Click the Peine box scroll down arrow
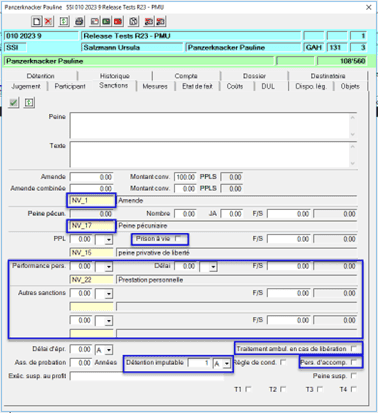This screenshot has width=378, height=413. point(353,134)
